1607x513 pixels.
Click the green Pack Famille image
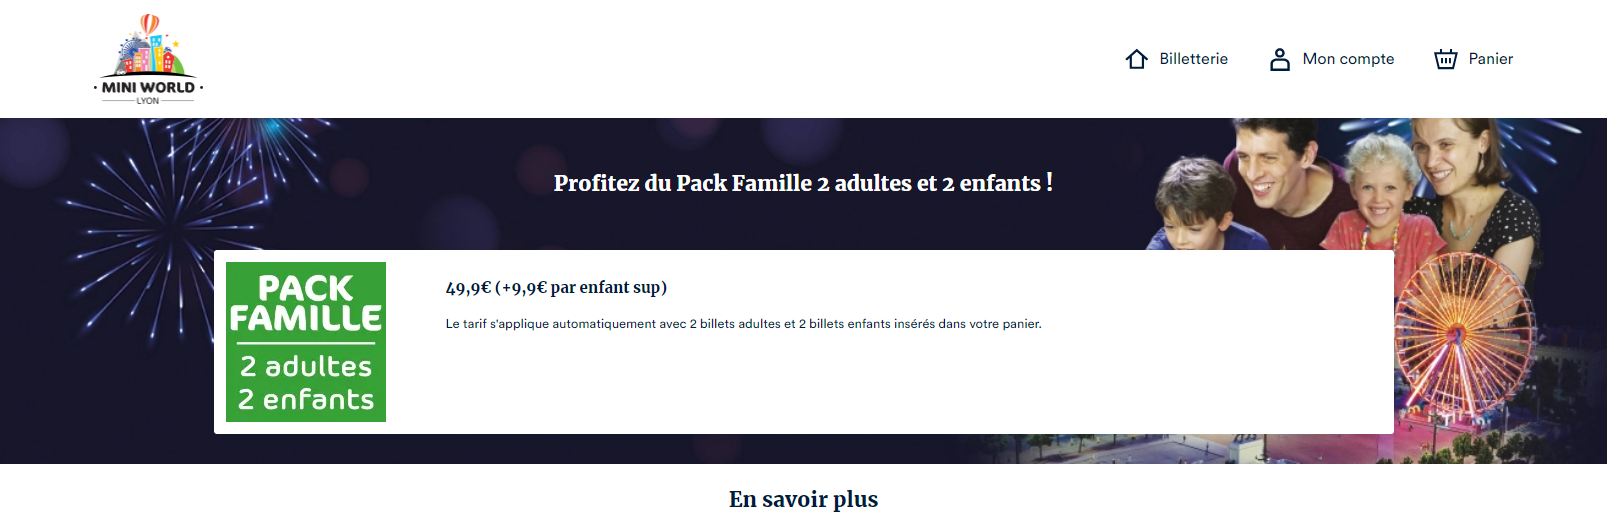[x=306, y=342]
